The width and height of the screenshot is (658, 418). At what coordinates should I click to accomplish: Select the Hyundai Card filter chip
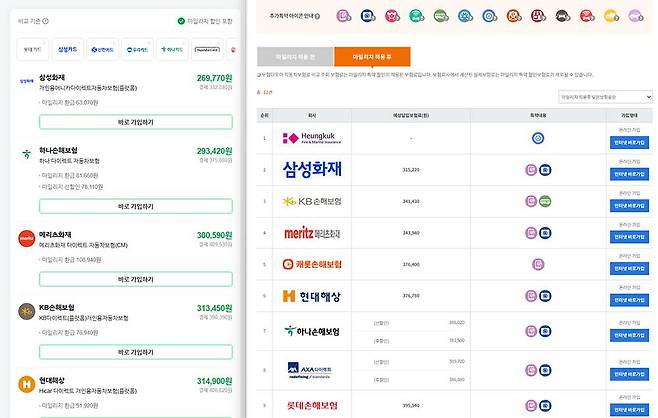point(207,50)
